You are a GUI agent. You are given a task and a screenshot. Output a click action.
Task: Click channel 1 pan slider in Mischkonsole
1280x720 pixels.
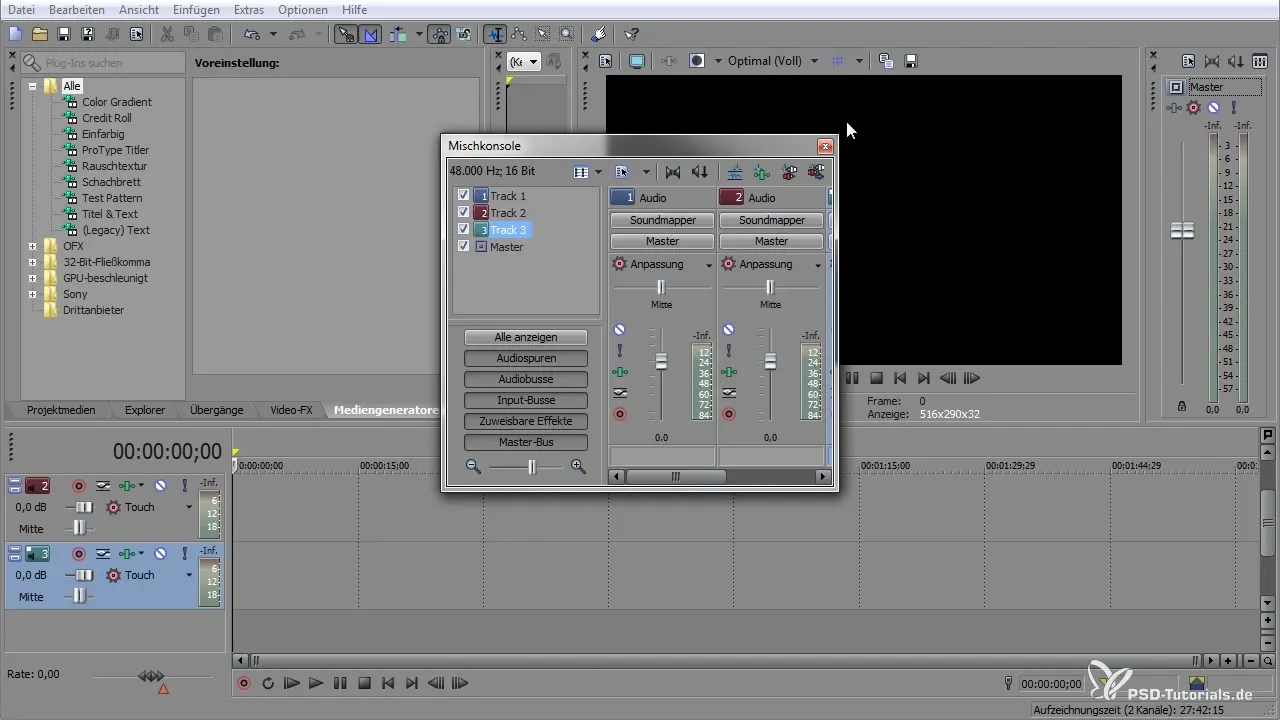tap(661, 287)
